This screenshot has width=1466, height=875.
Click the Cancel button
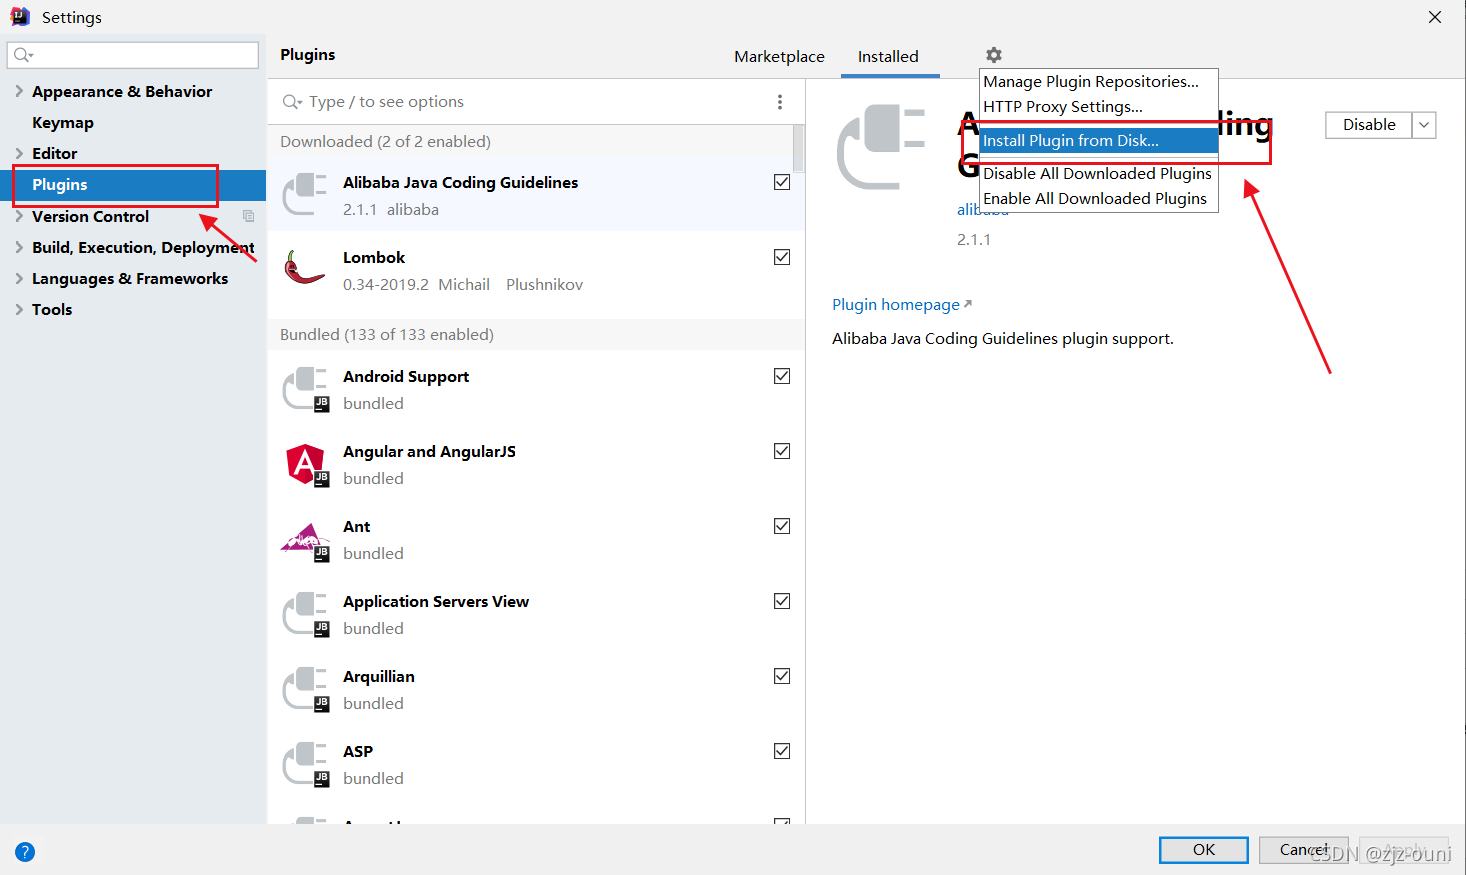[1304, 850]
